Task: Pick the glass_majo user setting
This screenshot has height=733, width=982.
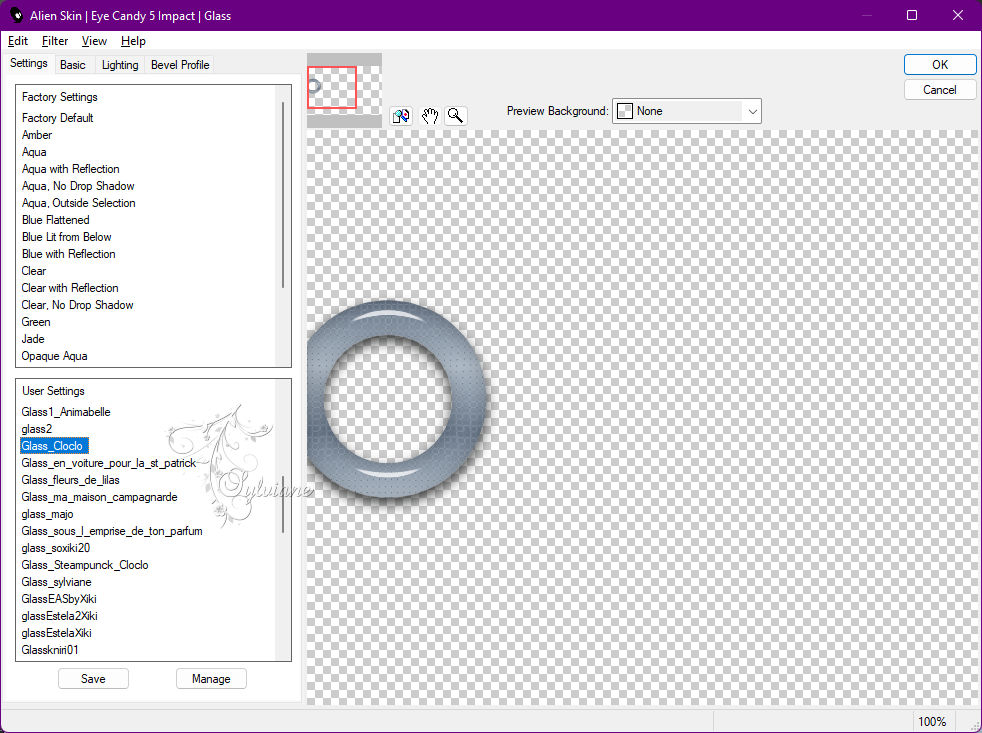Action: click(x=47, y=514)
